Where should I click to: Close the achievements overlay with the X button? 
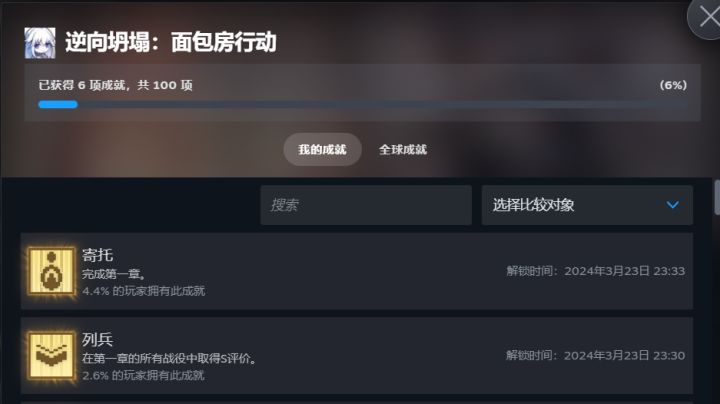point(708,17)
